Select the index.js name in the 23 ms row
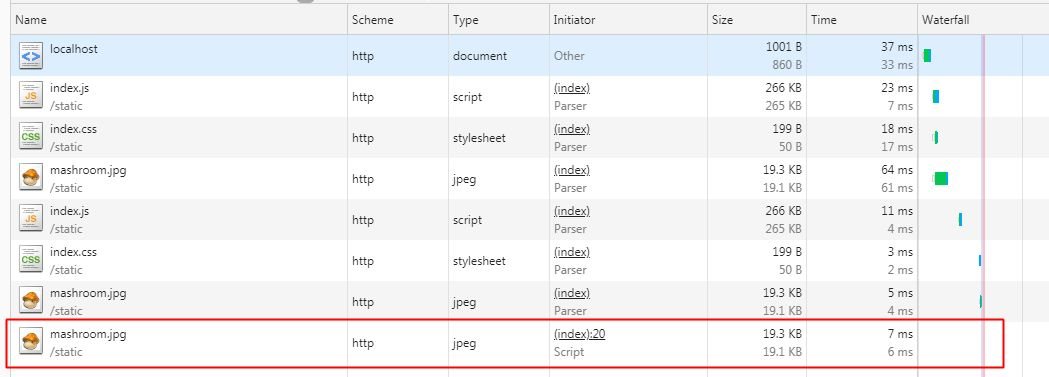 coord(69,88)
